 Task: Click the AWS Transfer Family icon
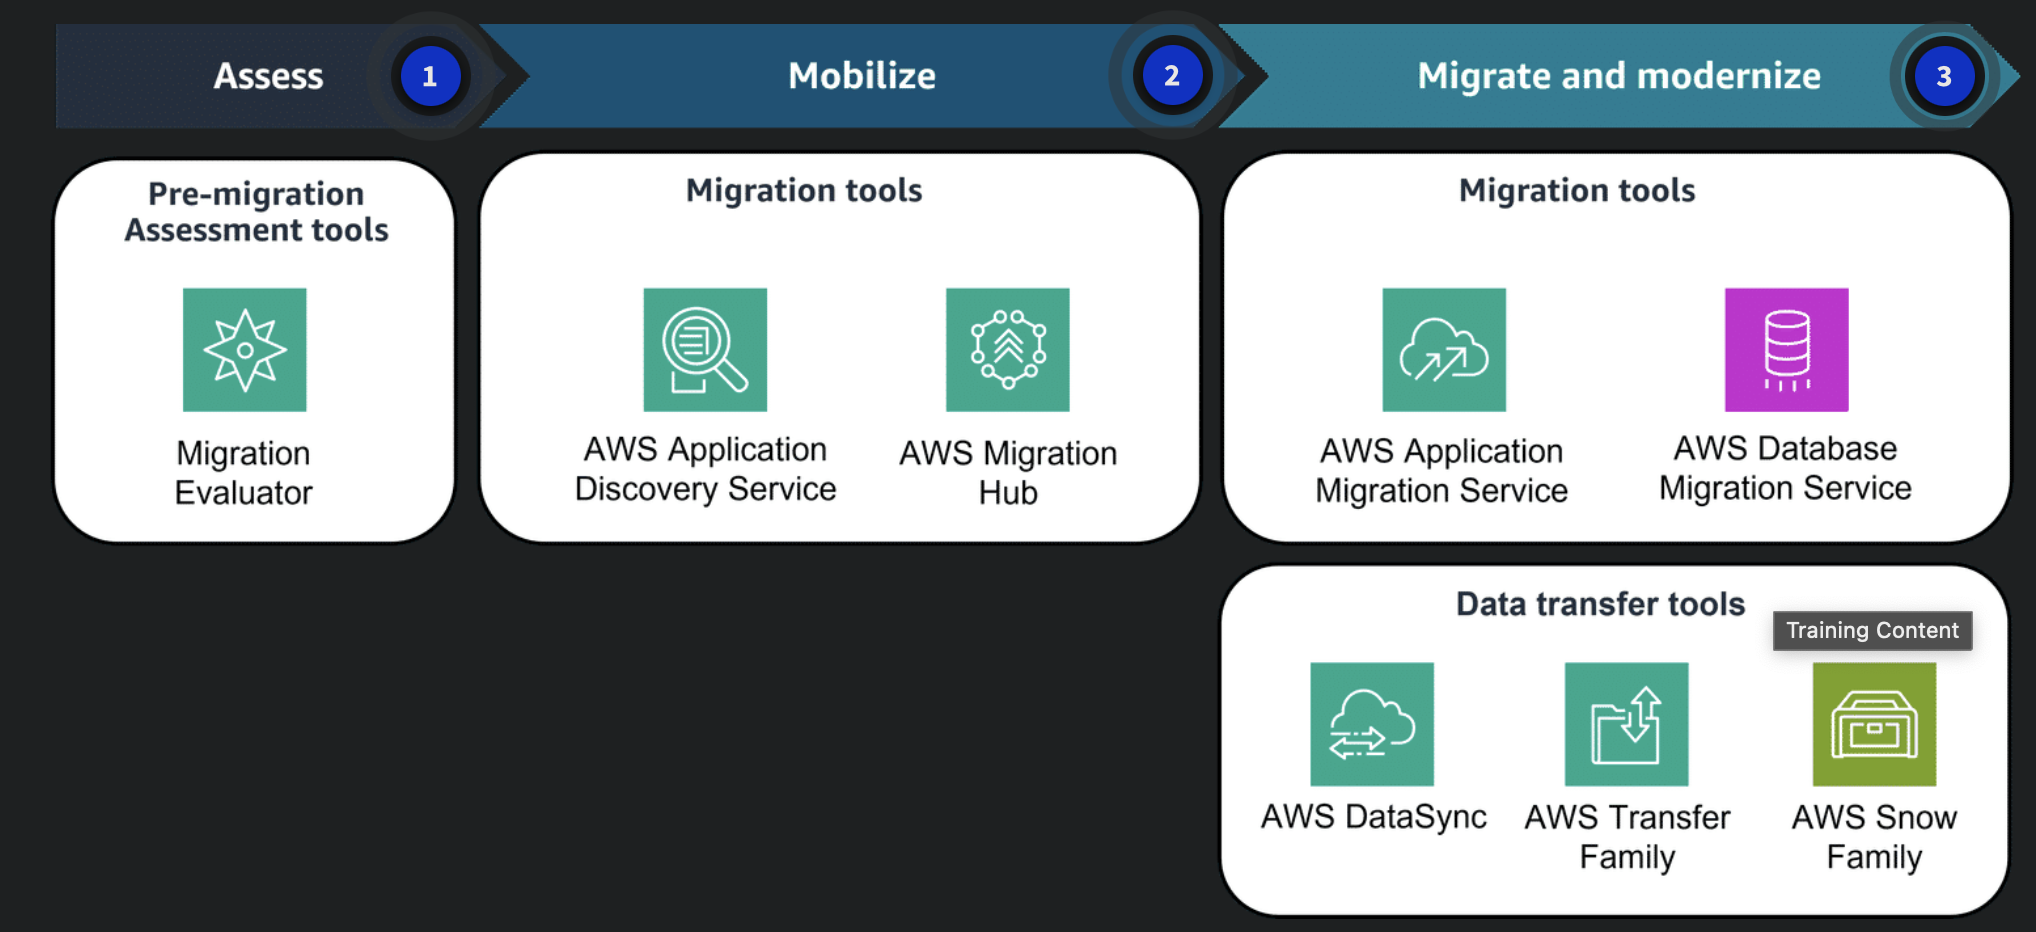(x=1627, y=724)
